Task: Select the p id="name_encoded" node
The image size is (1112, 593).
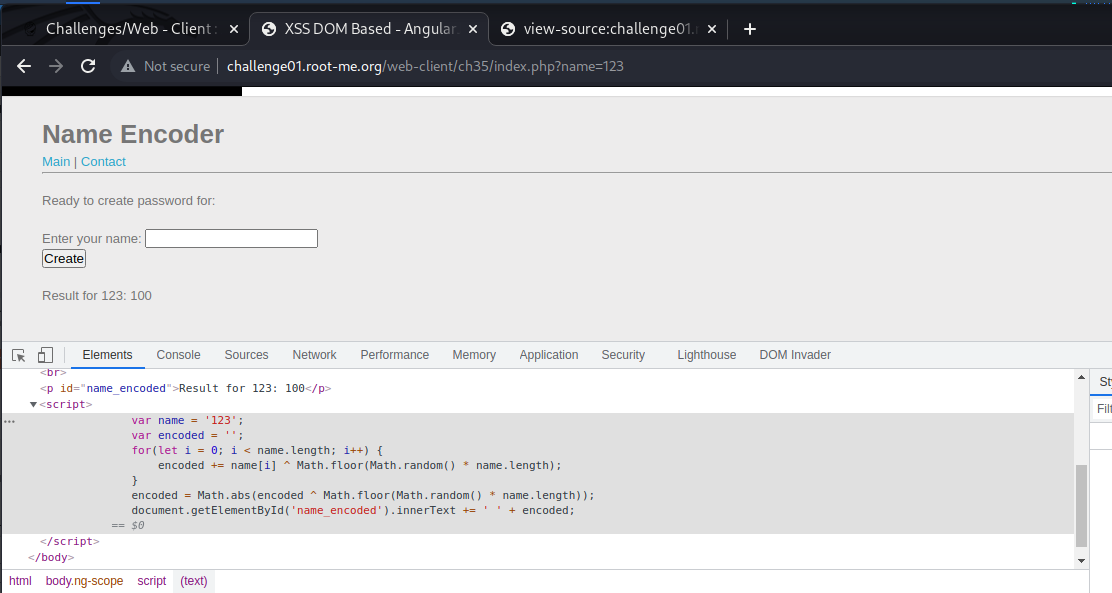Action: [186, 389]
